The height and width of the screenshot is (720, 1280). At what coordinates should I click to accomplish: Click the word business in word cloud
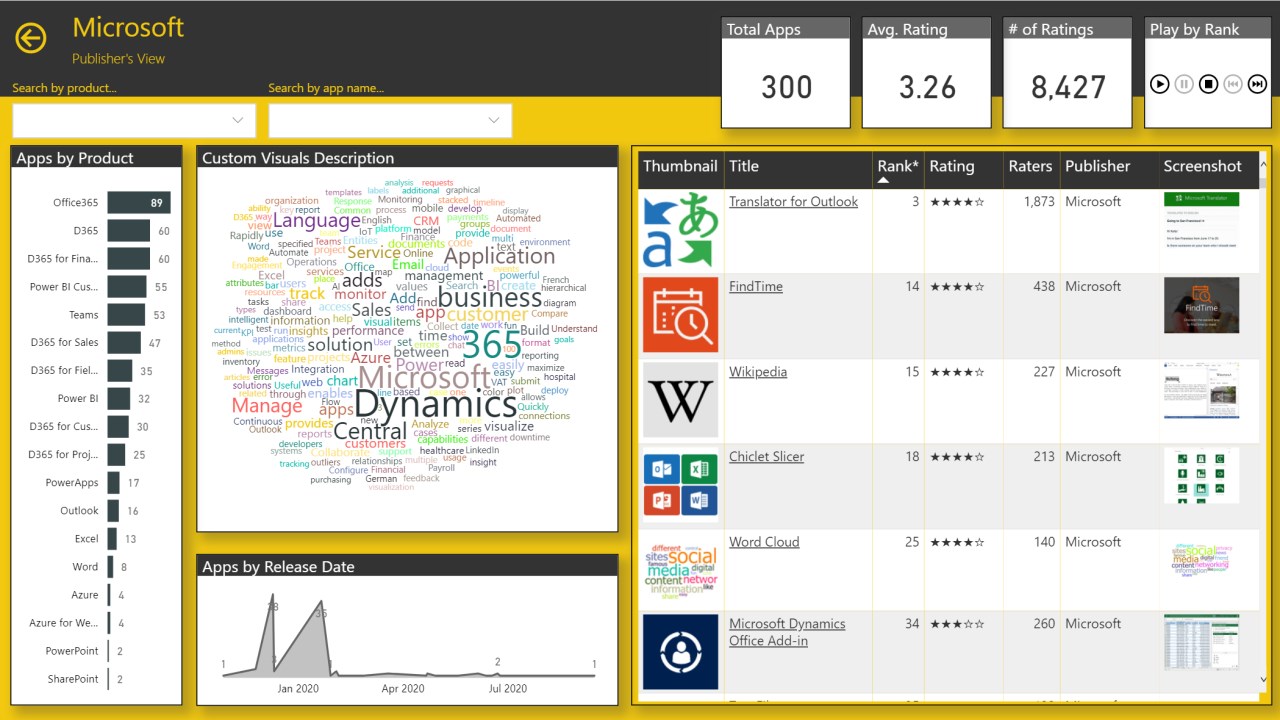click(490, 297)
